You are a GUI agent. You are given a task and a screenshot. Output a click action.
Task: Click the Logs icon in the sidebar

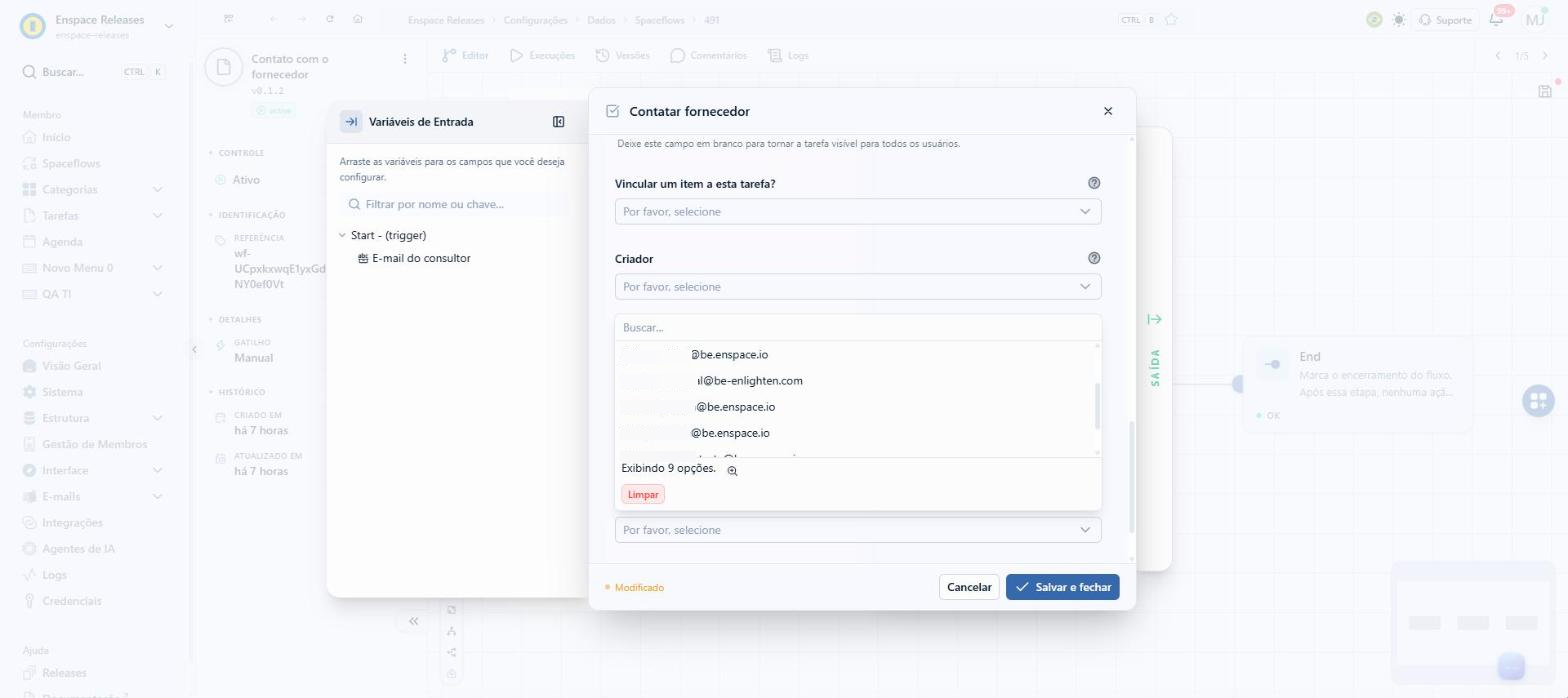(30, 575)
